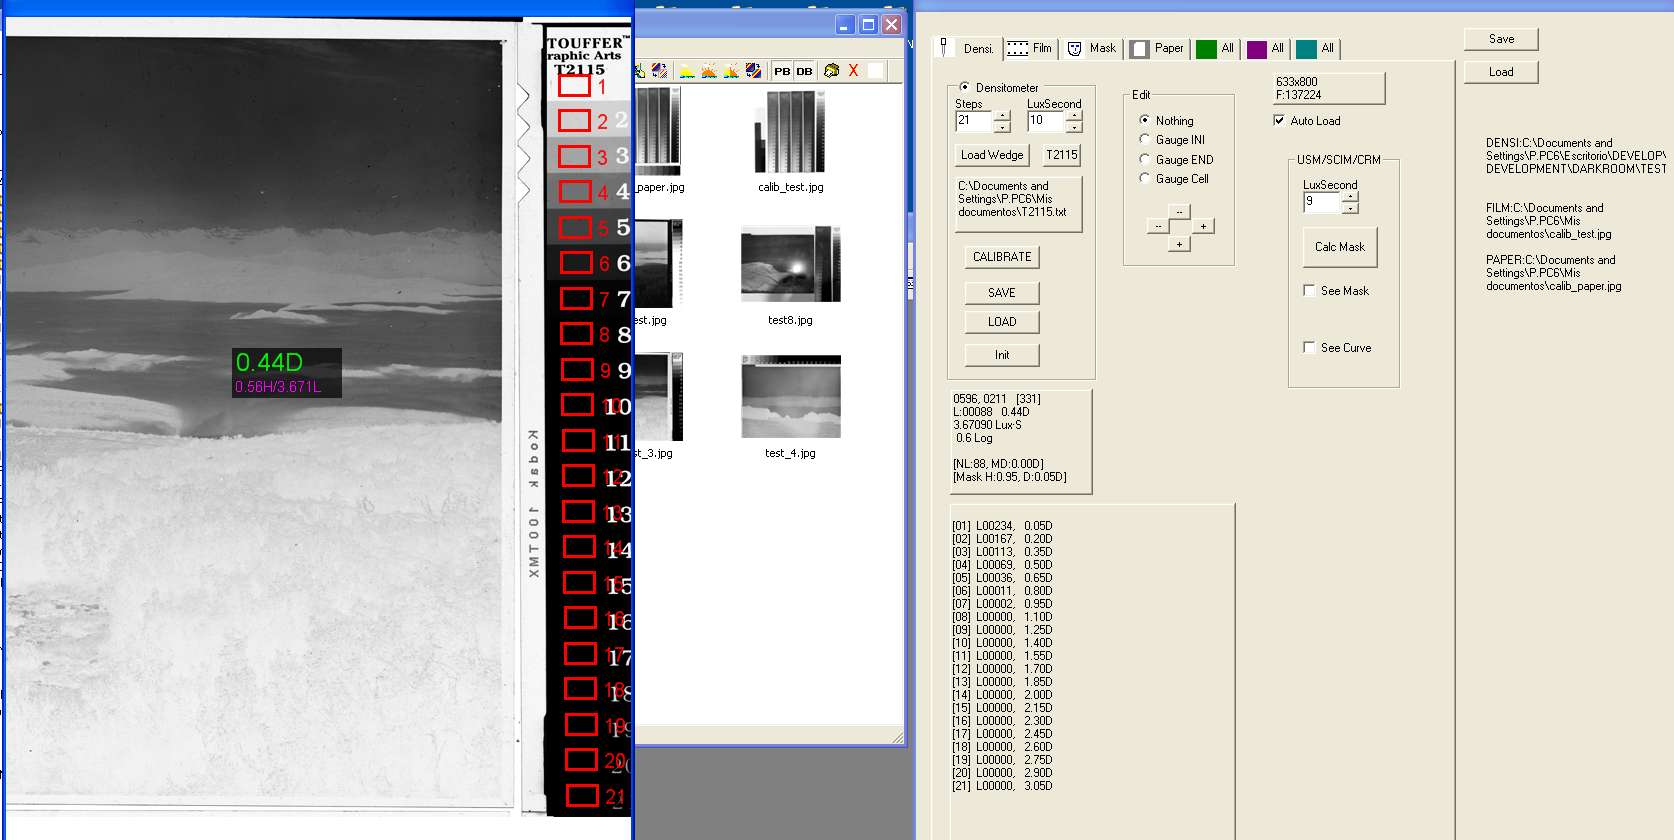Open the purple All tab
The image size is (1674, 840).
pyautogui.click(x=1266, y=48)
